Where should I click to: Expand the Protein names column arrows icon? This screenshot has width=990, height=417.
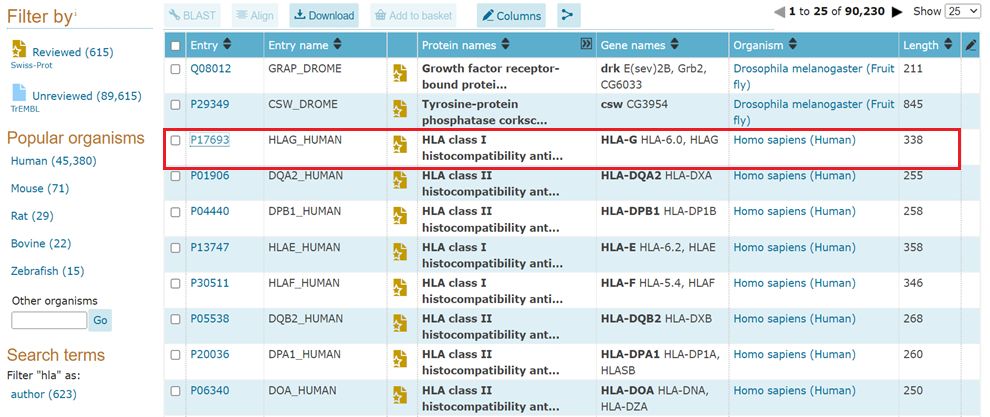586,45
